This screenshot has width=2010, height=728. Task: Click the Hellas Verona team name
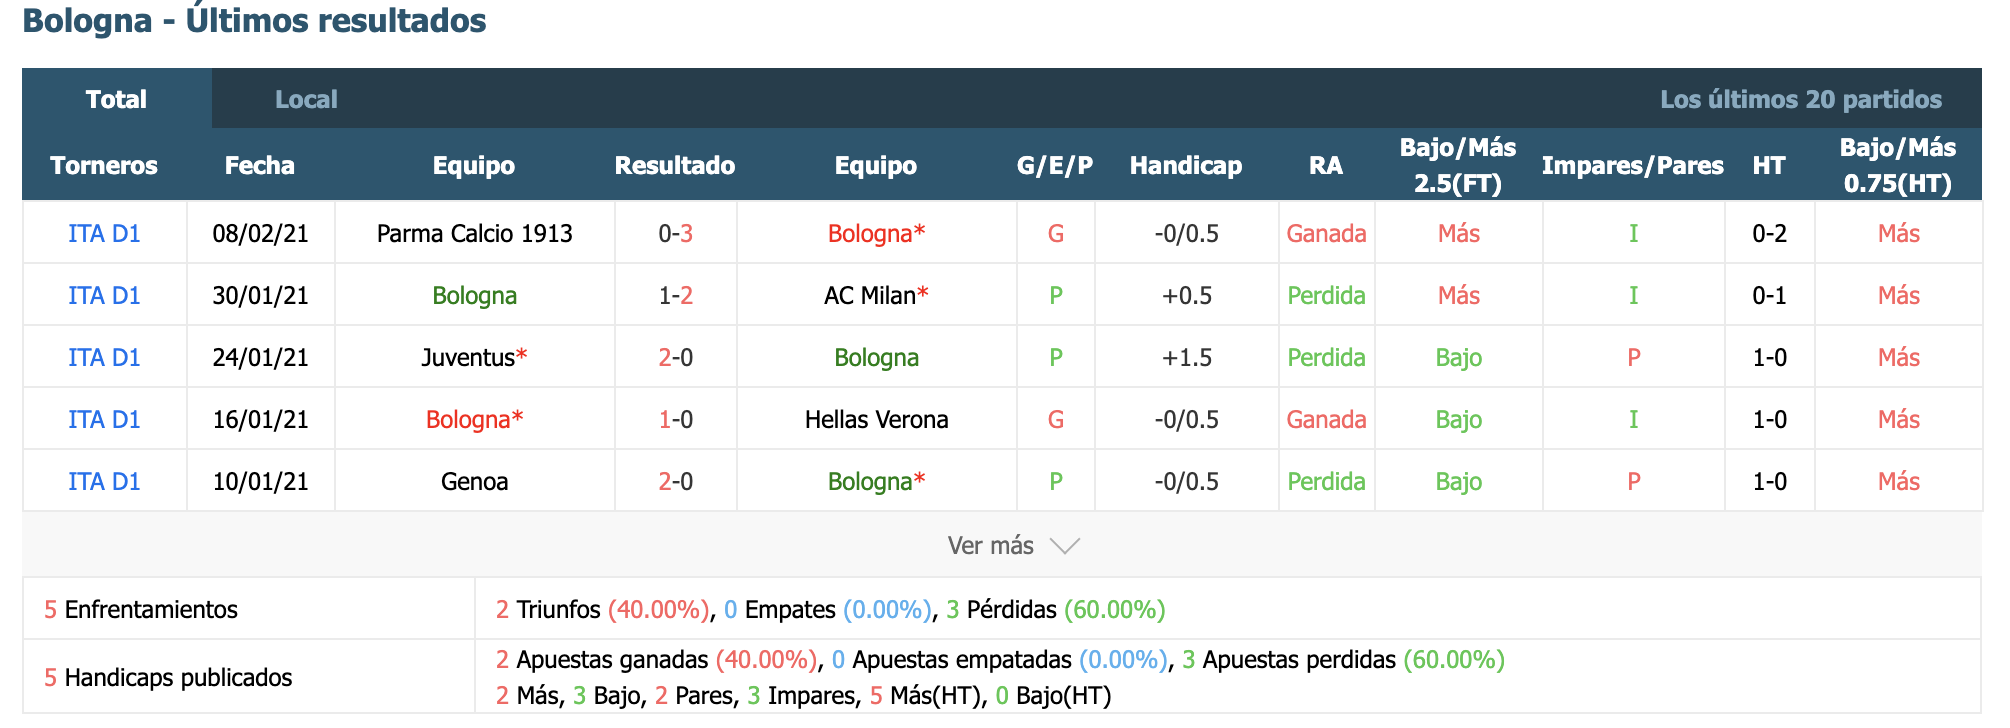click(876, 419)
